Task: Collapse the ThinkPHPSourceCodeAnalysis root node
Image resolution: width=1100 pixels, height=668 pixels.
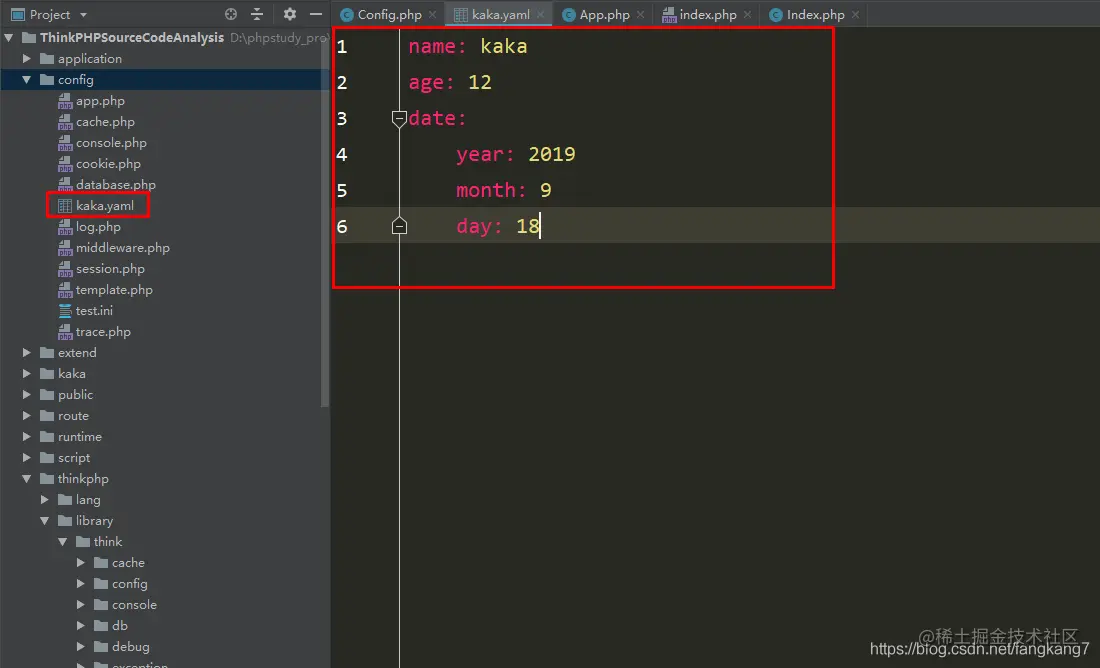Action: [x=8, y=37]
